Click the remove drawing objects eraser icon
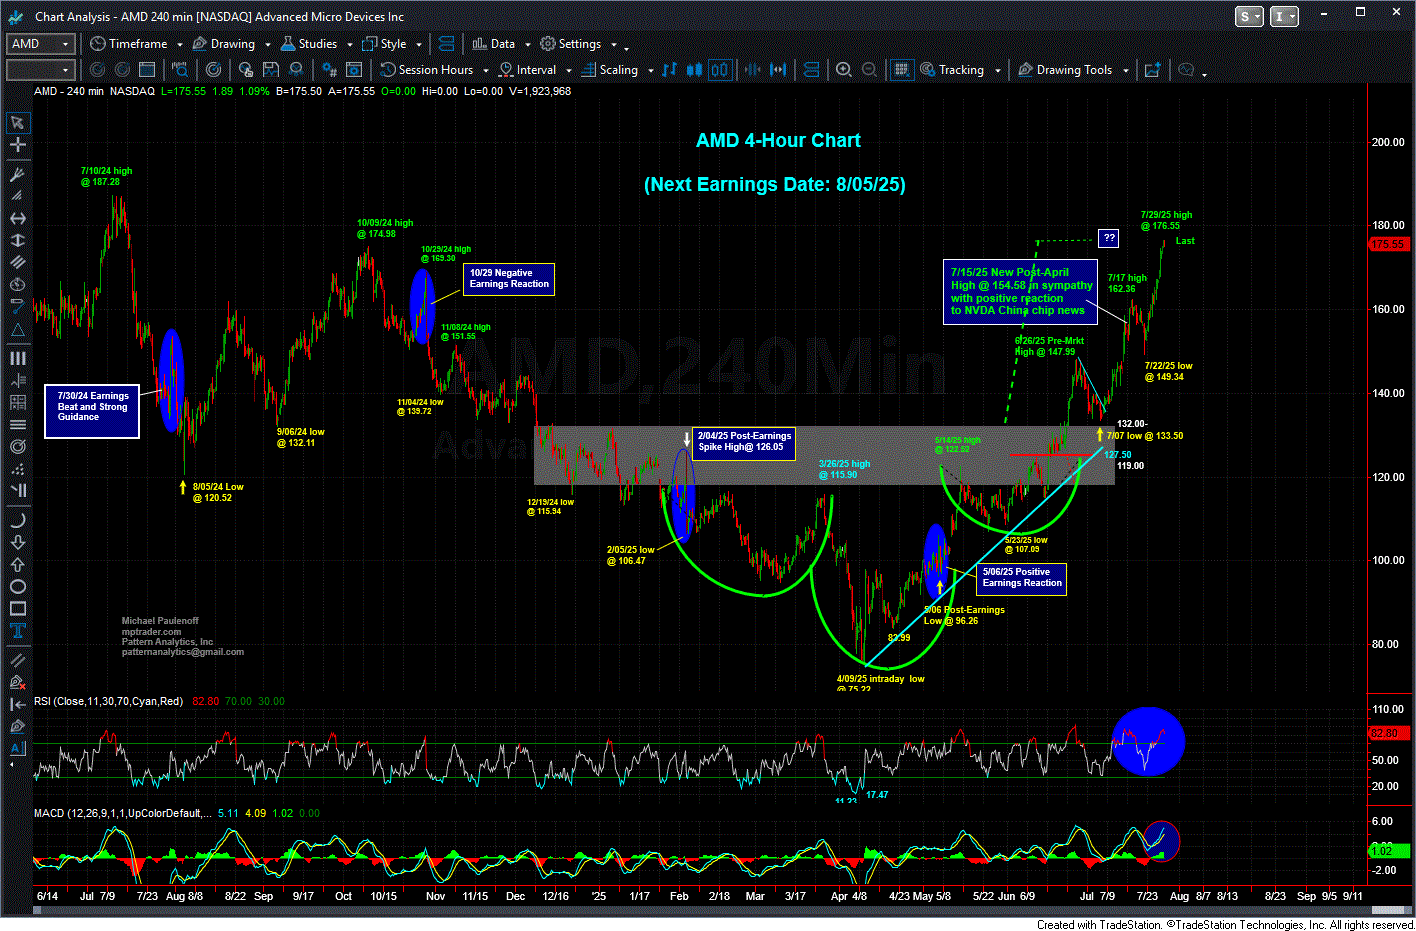Screen dimensions: 1416x931 click(17, 682)
